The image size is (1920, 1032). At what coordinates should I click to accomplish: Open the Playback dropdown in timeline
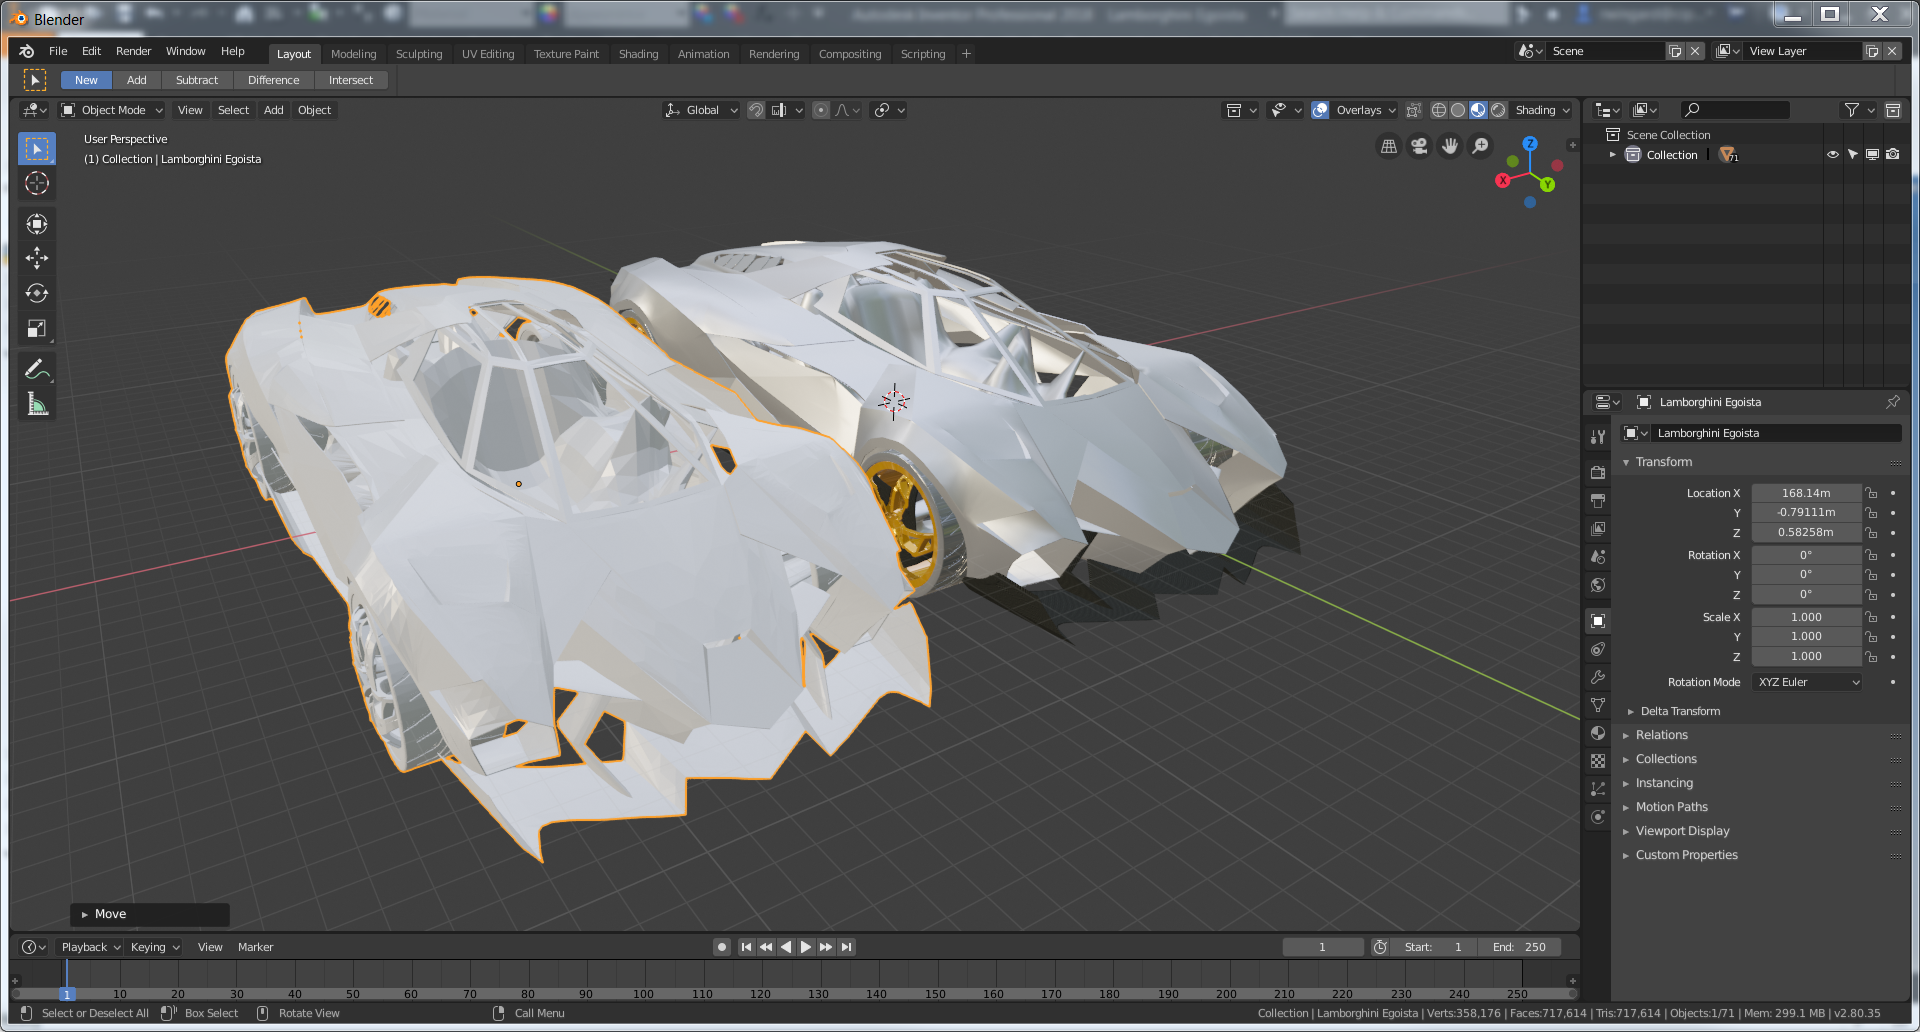(90, 947)
